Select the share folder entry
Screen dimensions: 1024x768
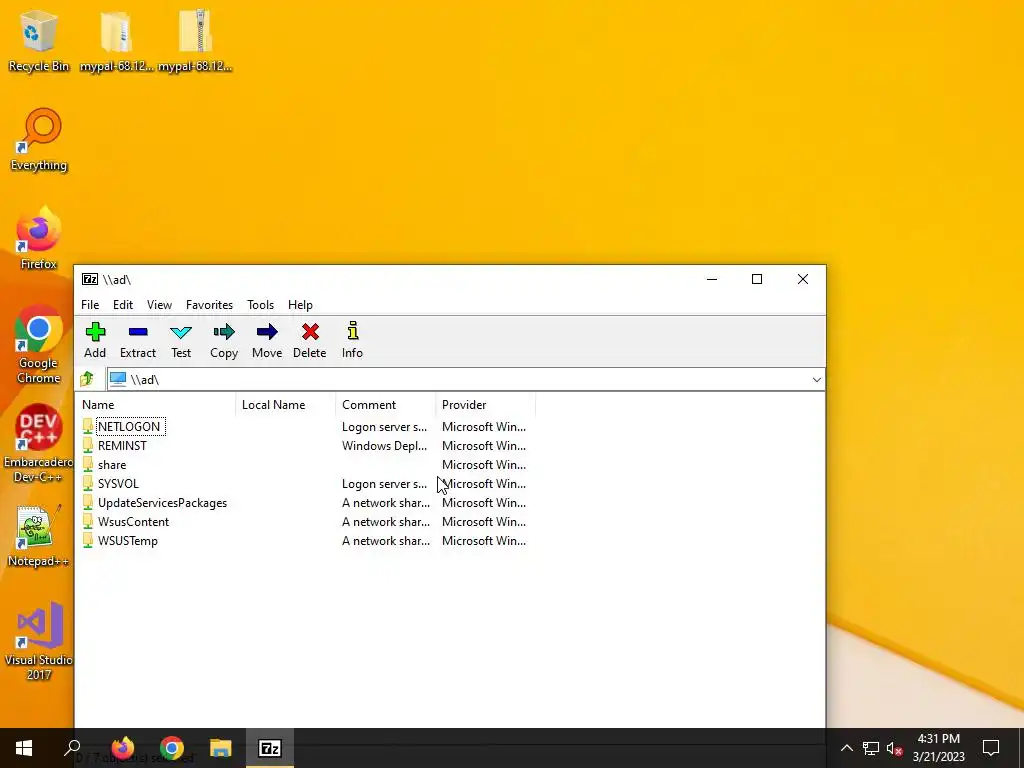pyautogui.click(x=112, y=465)
